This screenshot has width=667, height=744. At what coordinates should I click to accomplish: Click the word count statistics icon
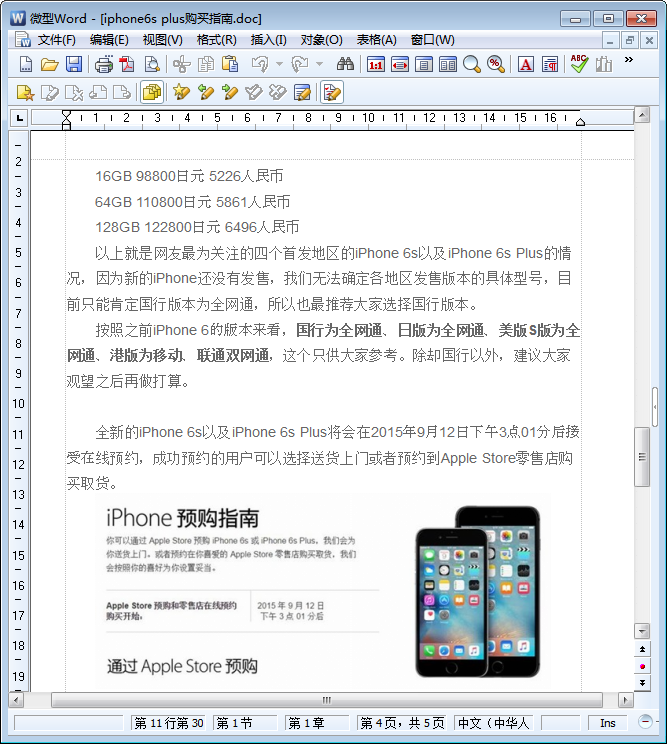point(603,64)
